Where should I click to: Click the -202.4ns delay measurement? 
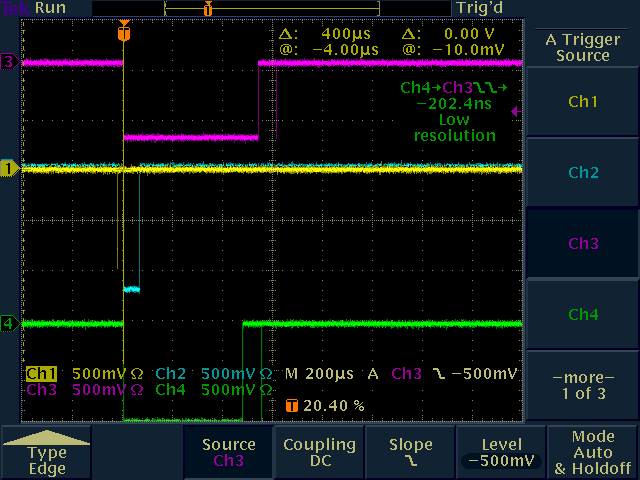pyautogui.click(x=454, y=104)
